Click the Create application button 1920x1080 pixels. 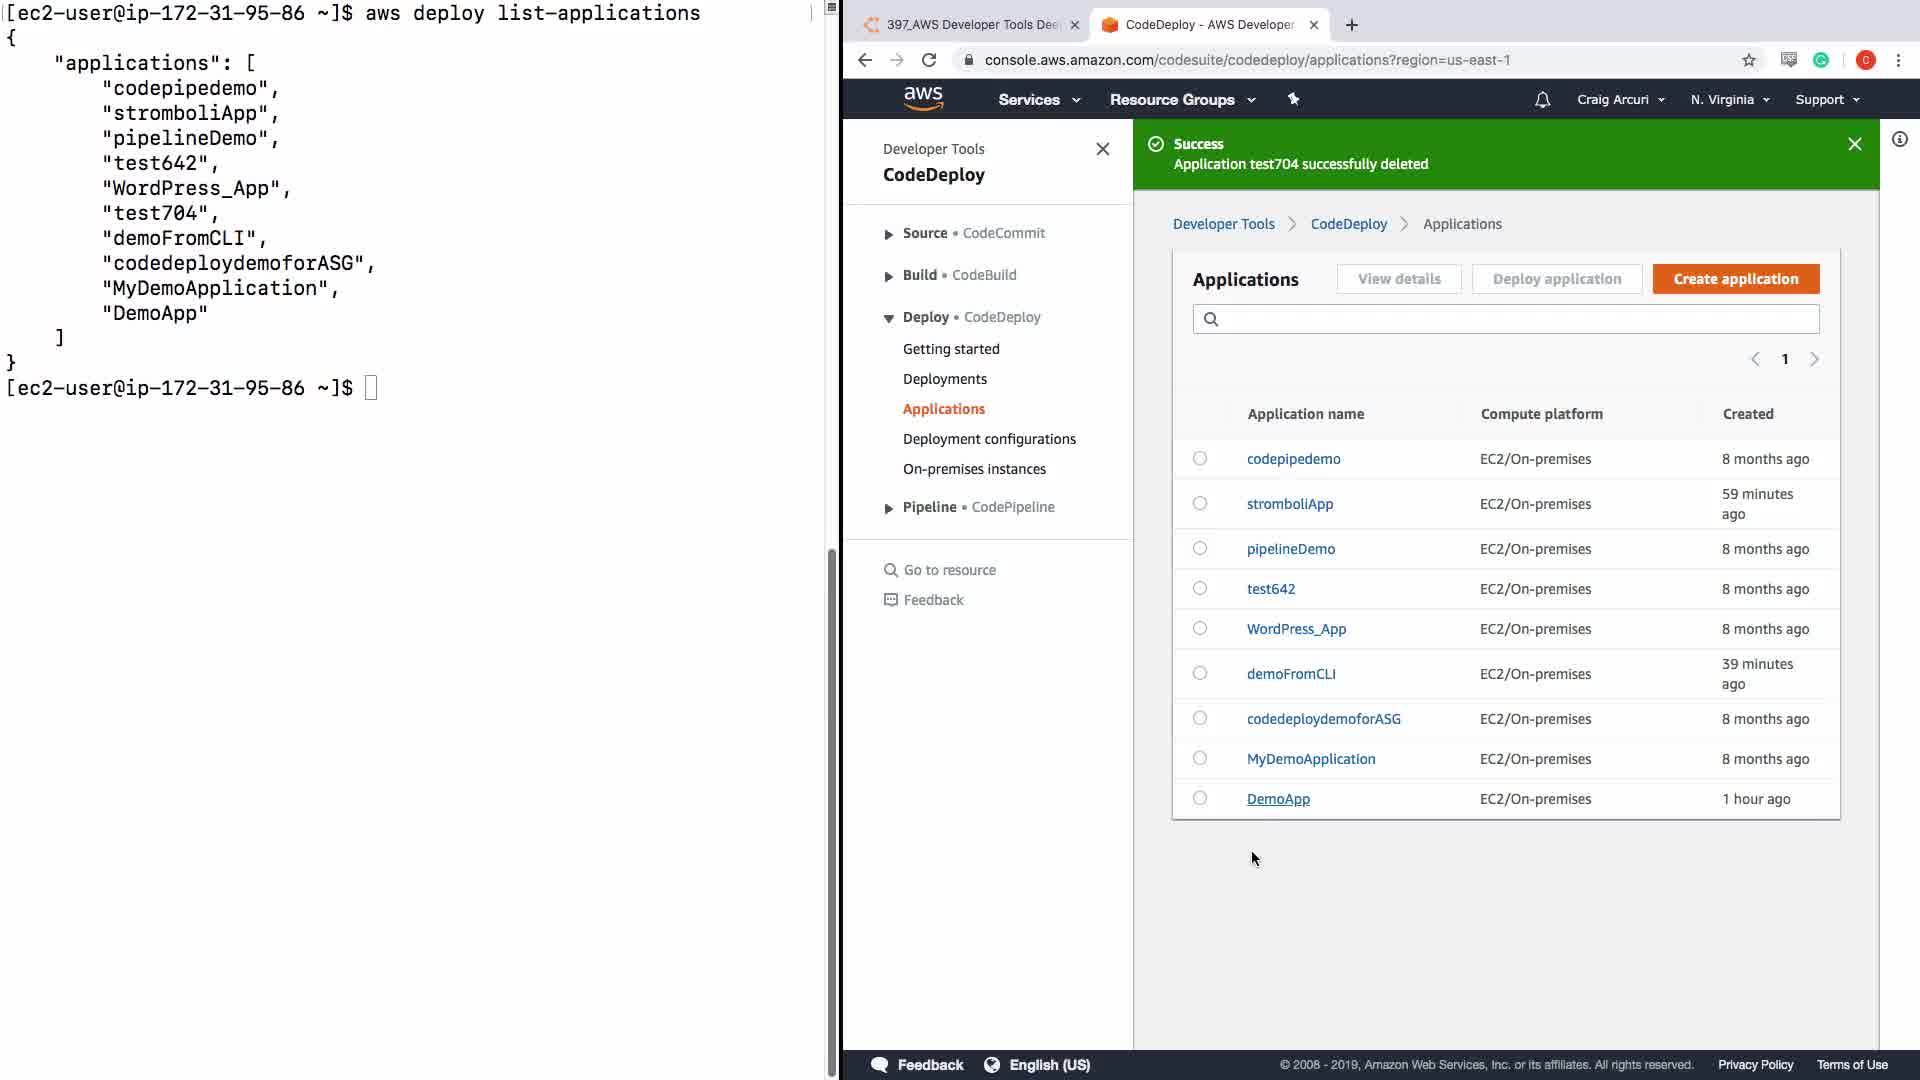point(1735,279)
